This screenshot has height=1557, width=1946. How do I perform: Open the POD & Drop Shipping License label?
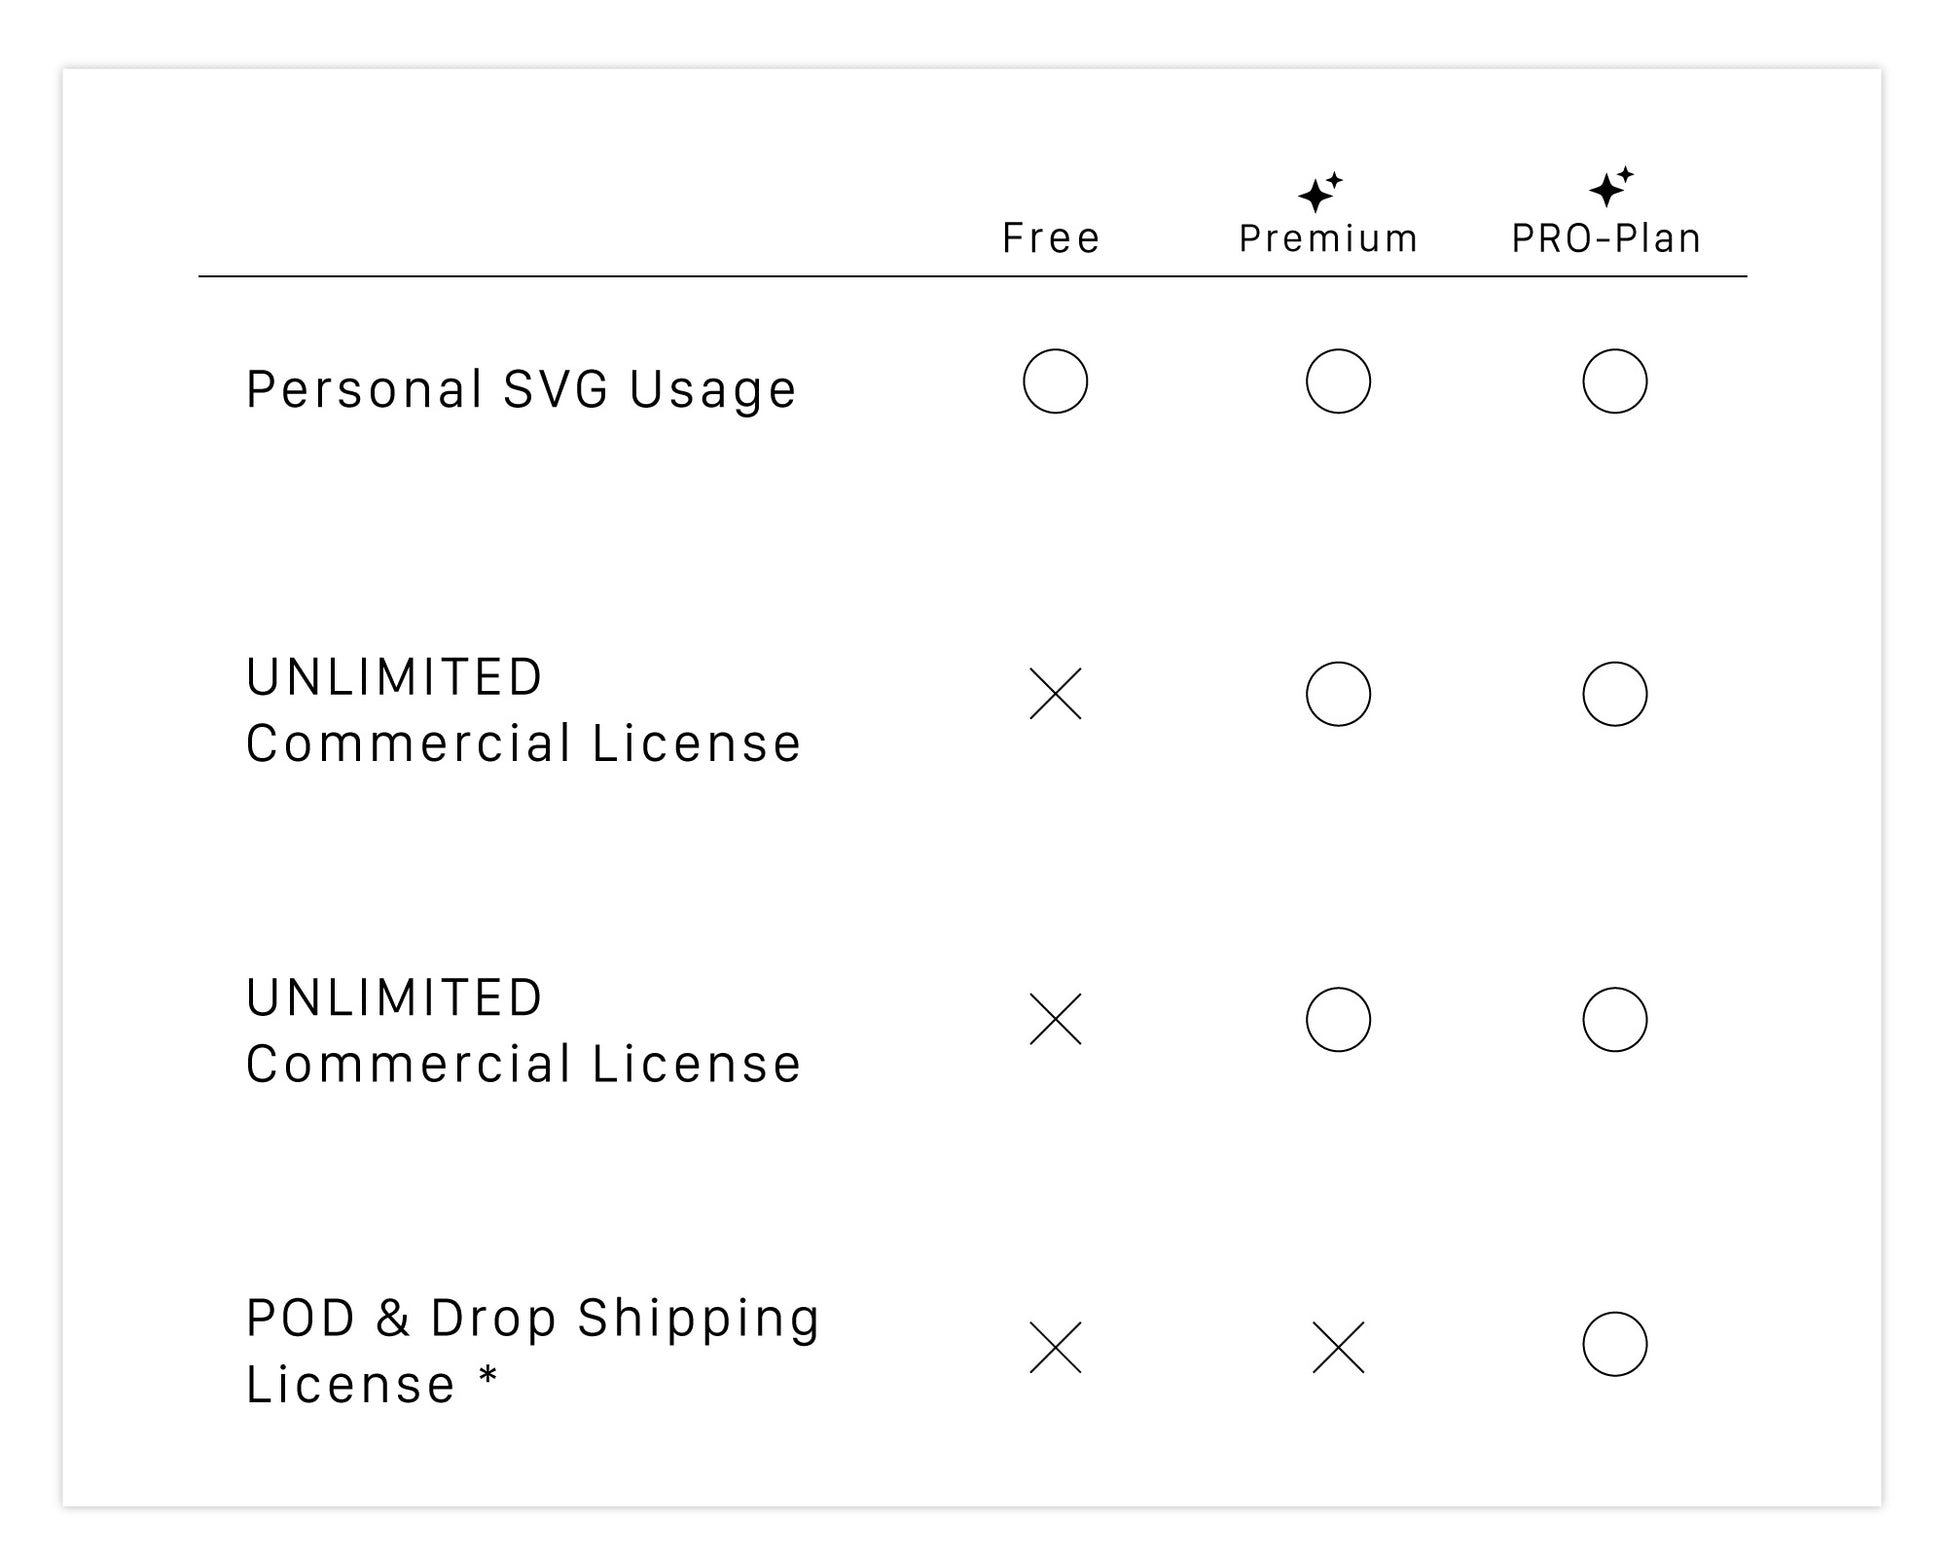[532, 1350]
